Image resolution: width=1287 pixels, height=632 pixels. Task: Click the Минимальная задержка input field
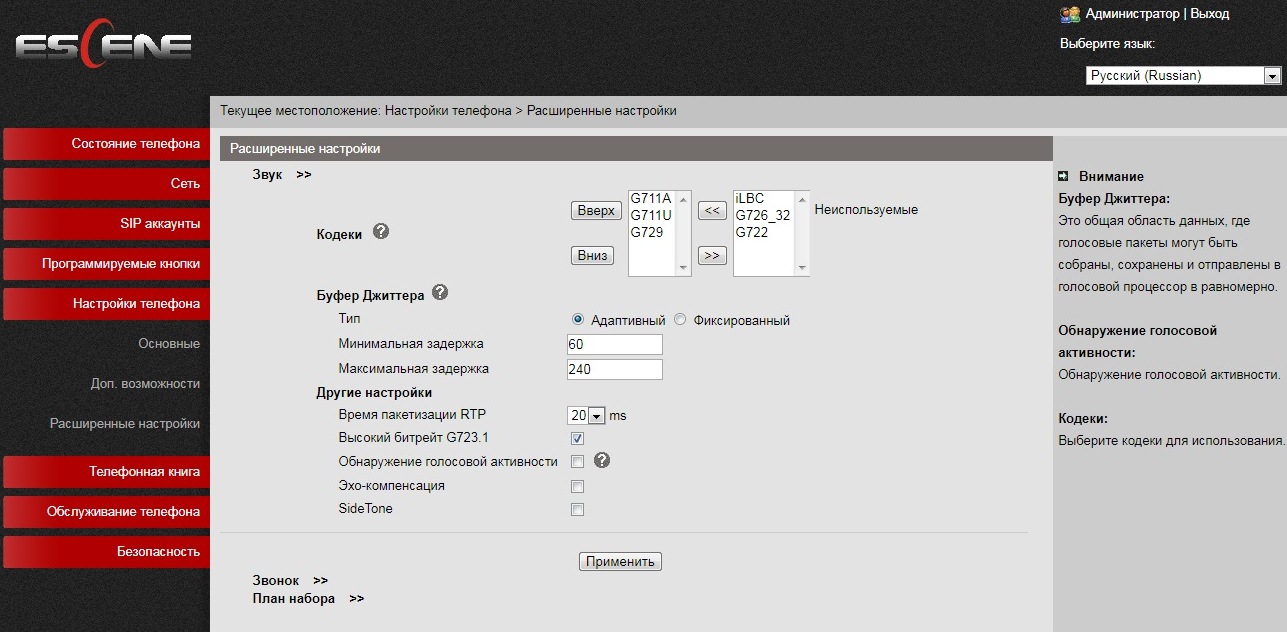(x=614, y=344)
